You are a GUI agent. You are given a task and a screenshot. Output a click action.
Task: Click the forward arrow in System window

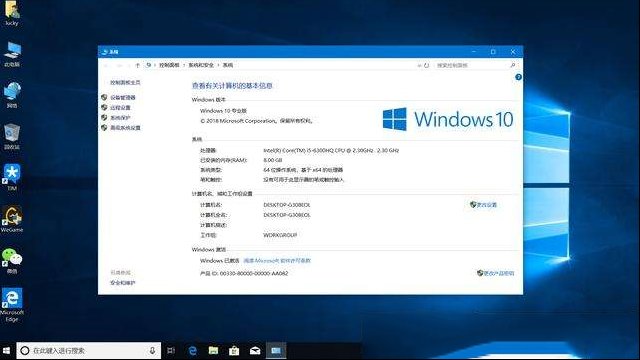tap(120, 65)
